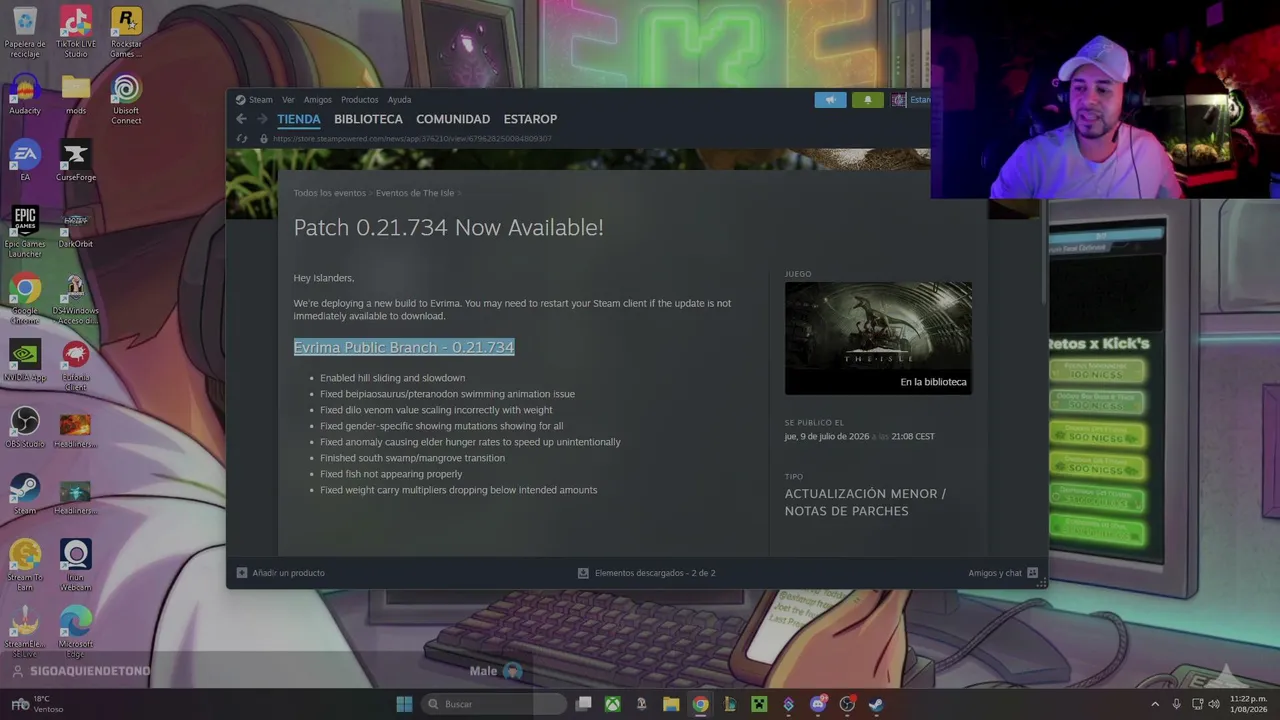Click 'Añadir un producto' in Steam footer

click(x=288, y=573)
